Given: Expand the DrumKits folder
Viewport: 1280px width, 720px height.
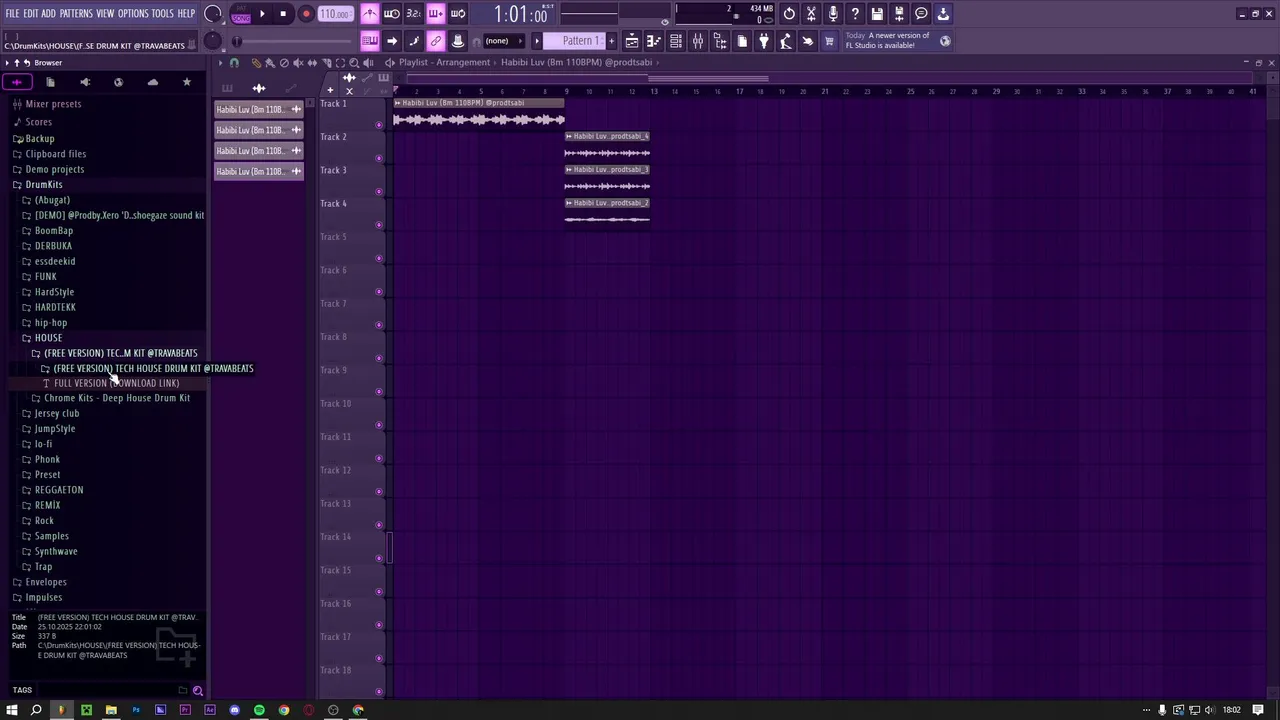Looking at the screenshot, I should pyautogui.click(x=44, y=185).
